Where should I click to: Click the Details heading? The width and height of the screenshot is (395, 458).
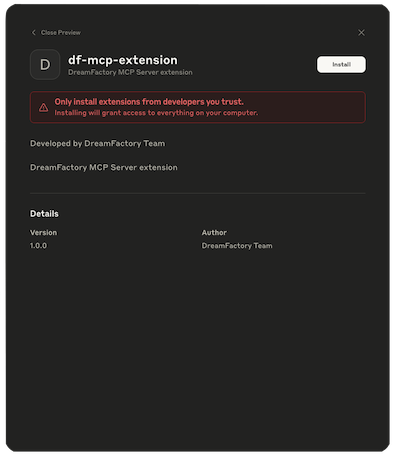click(44, 214)
